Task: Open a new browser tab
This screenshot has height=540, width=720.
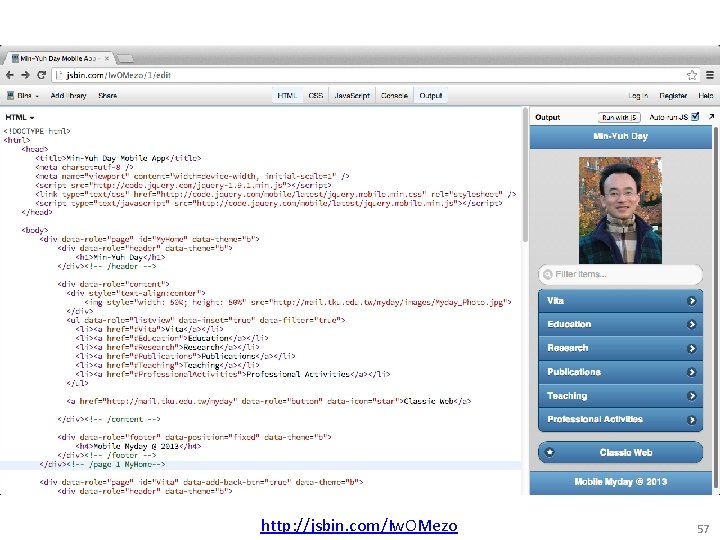Action: 125,58
